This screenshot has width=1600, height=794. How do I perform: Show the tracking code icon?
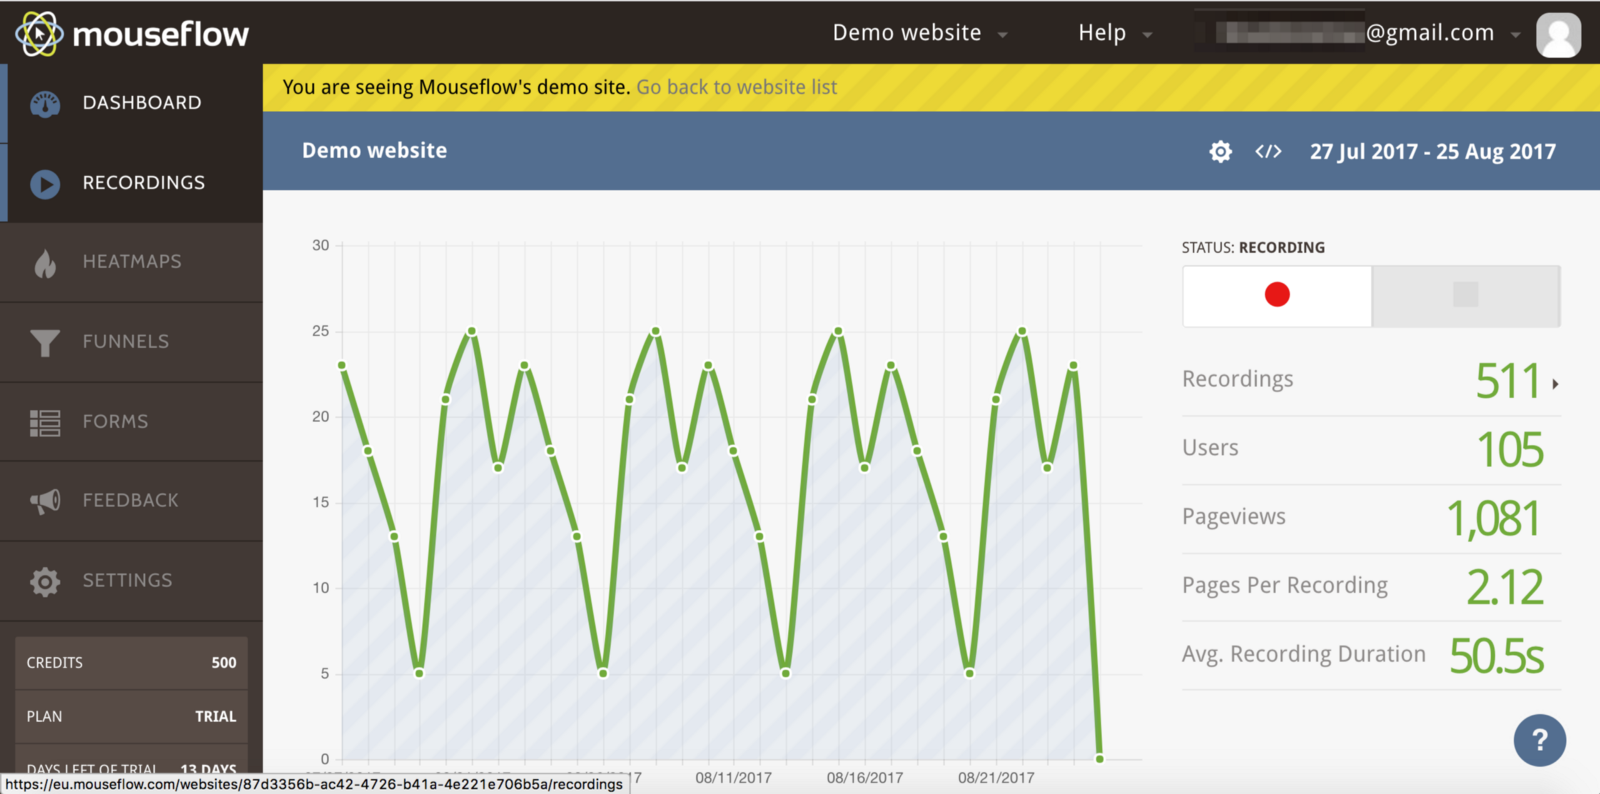click(x=1268, y=152)
